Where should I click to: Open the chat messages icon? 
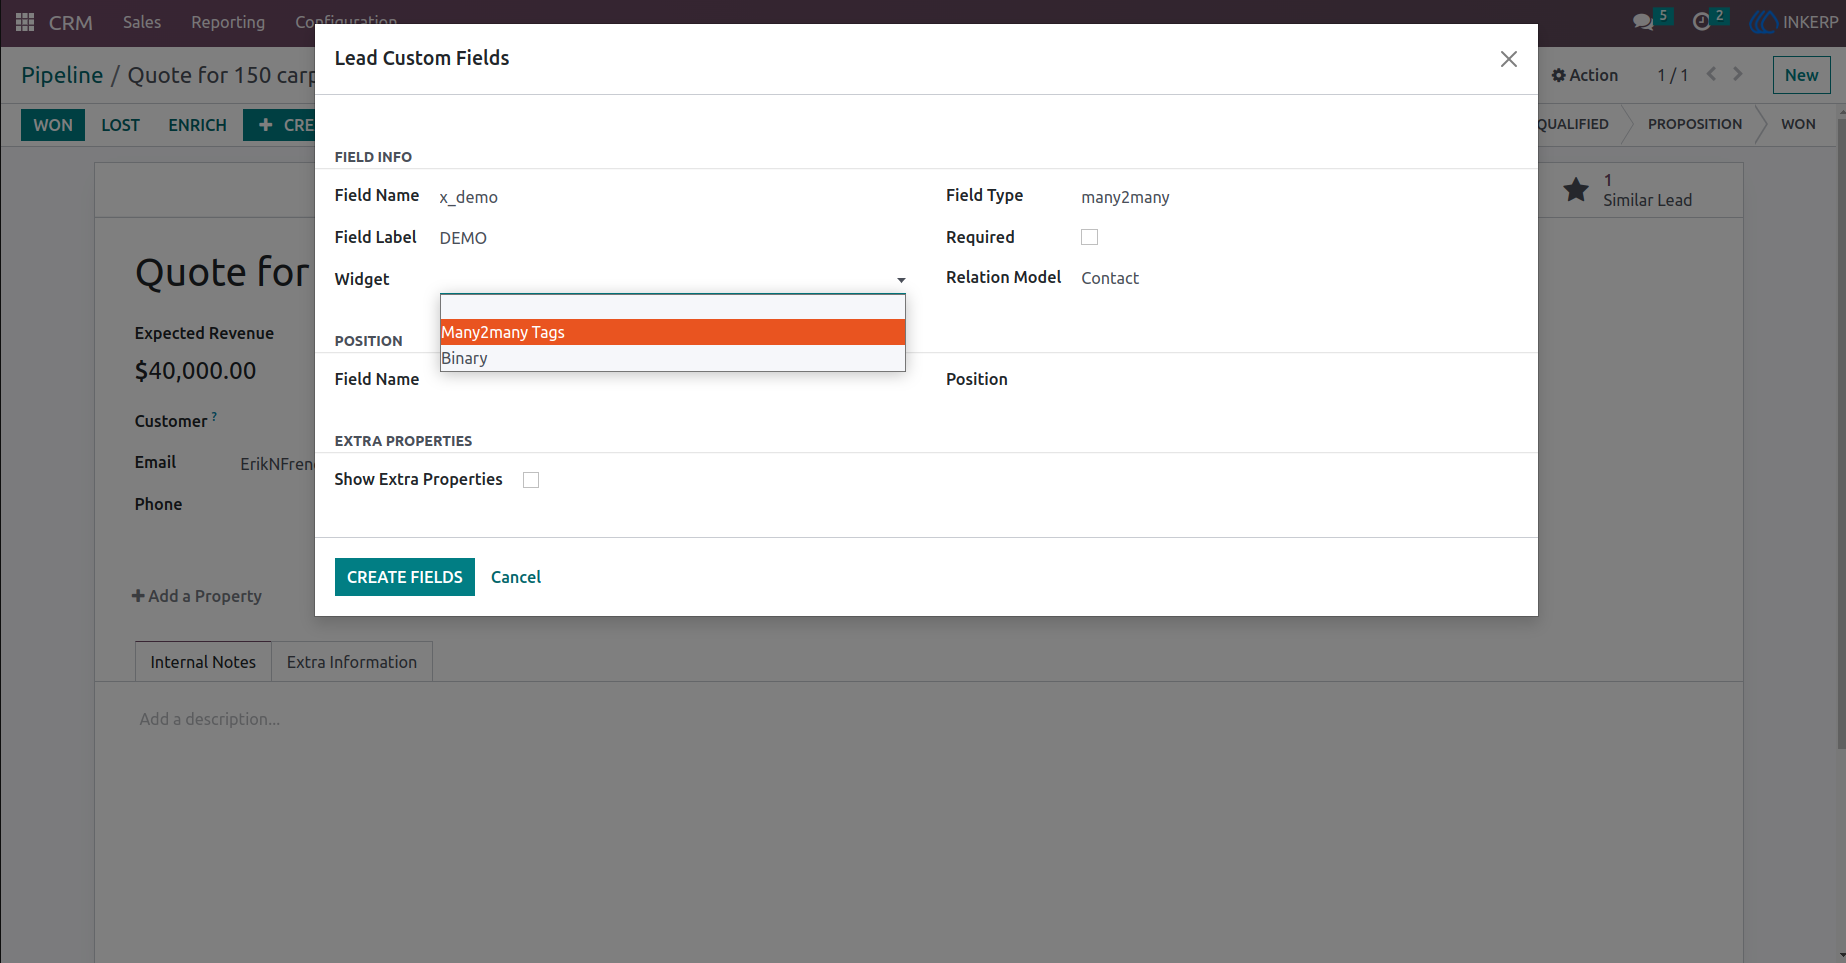point(1642,22)
